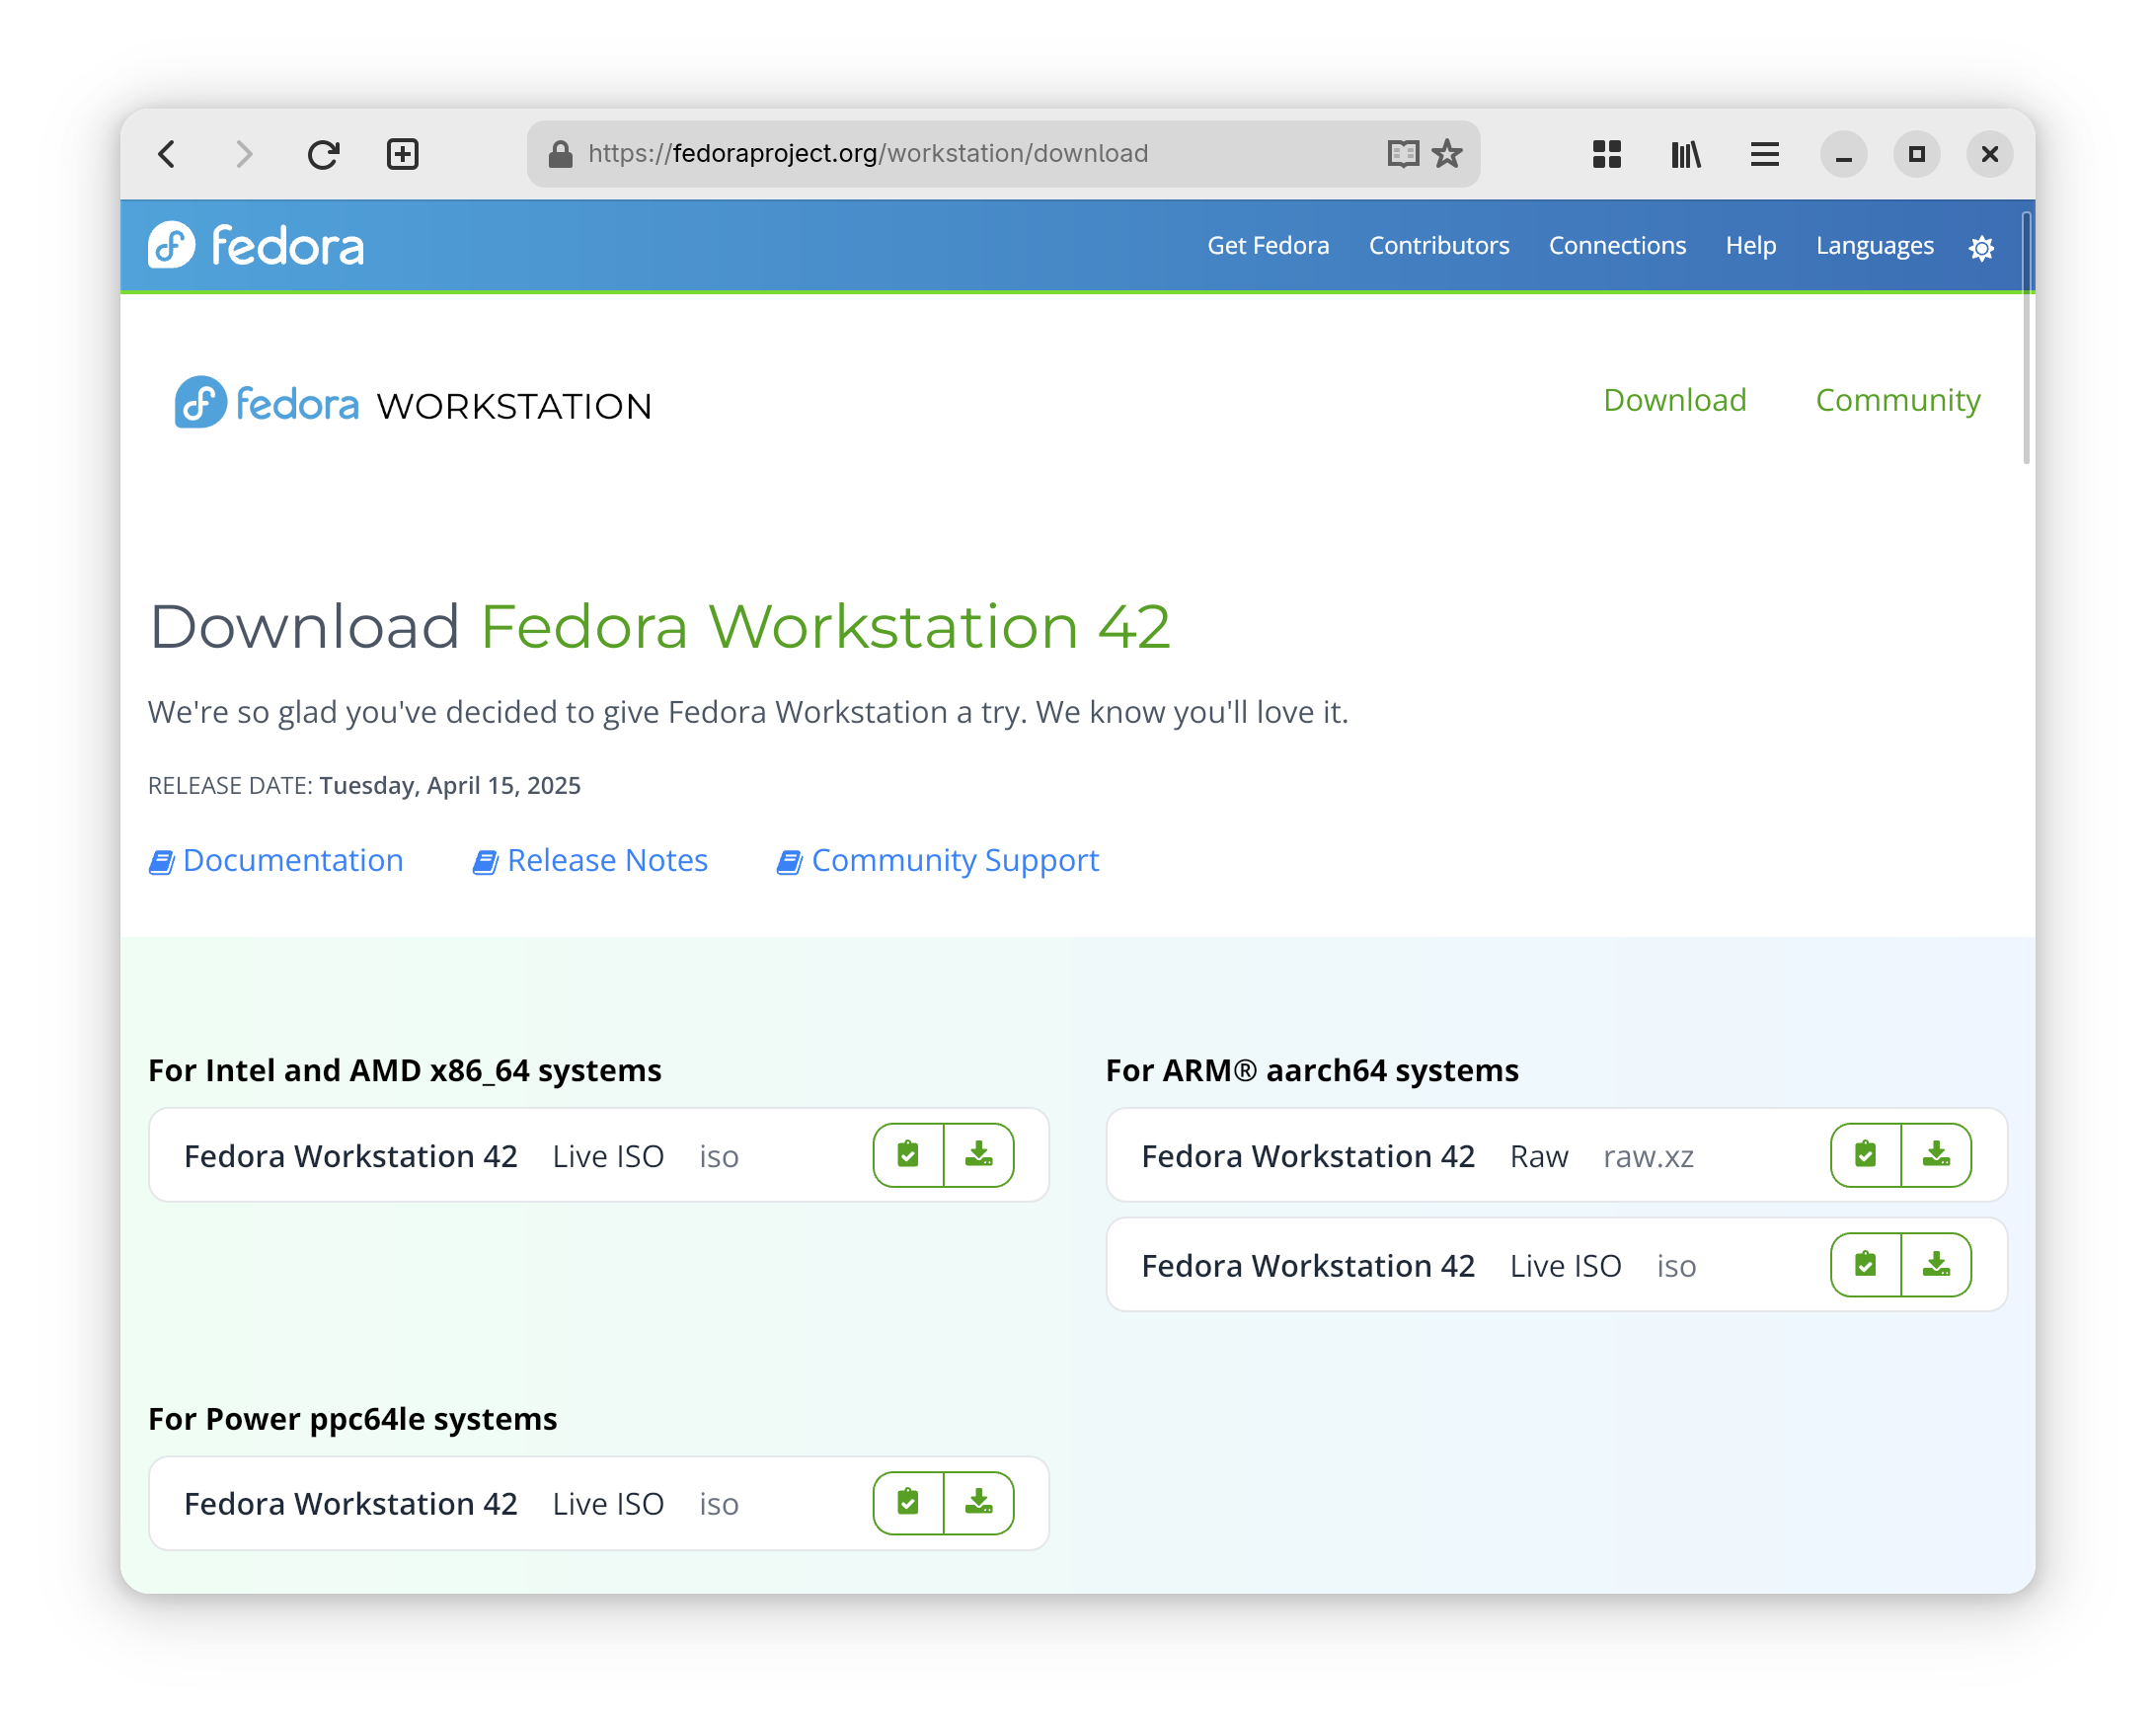Open the library bookshelf icon

[1686, 154]
